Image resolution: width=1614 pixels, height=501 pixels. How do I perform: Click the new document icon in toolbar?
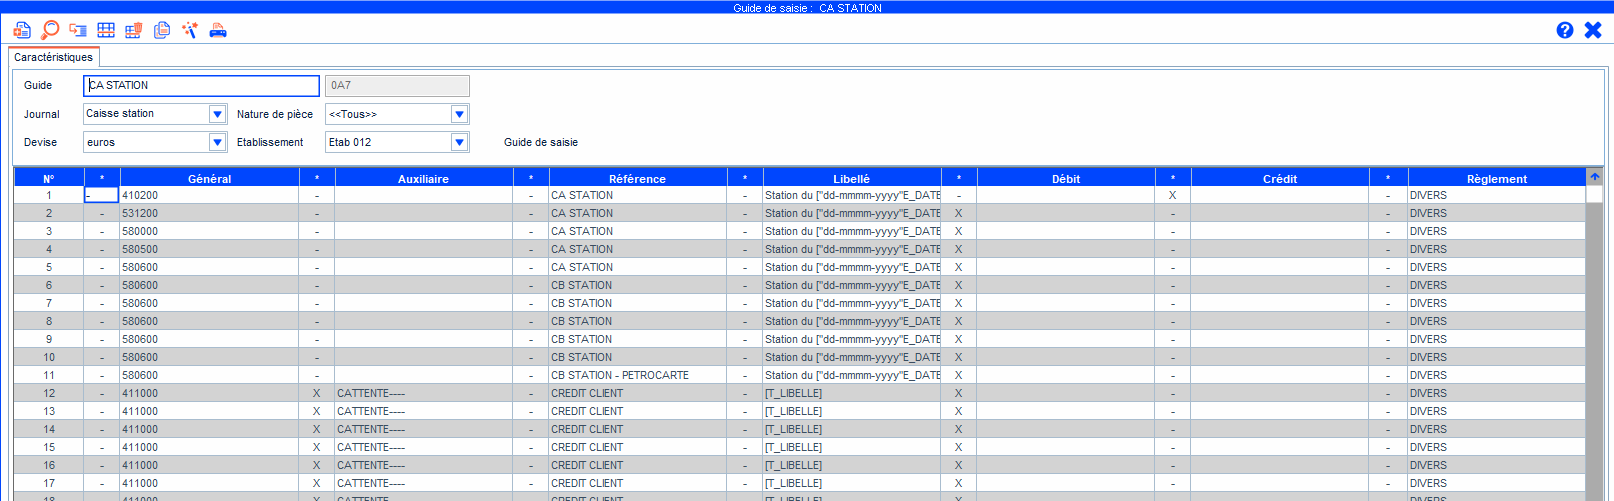click(x=22, y=30)
